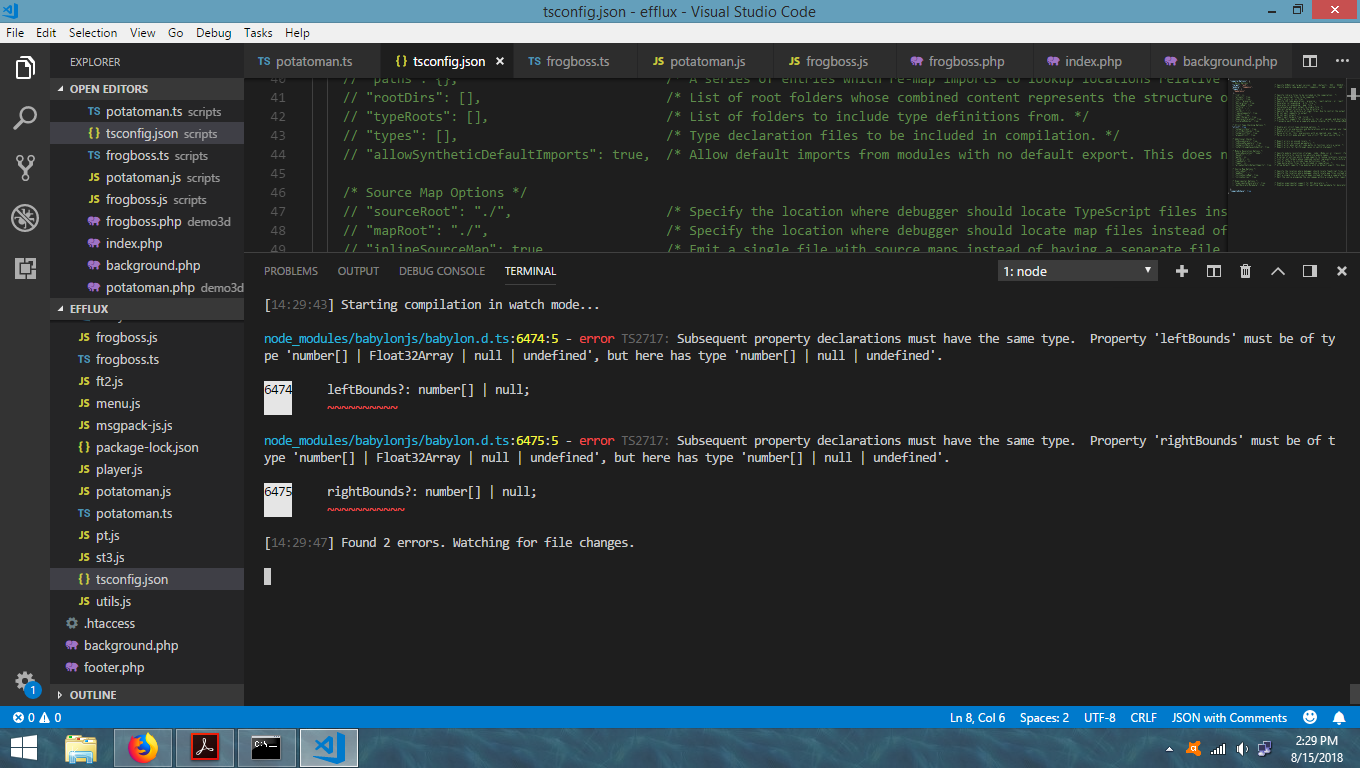Click errors and warnings status indicator
Image resolution: width=1360 pixels, height=768 pixels.
(x=36, y=718)
